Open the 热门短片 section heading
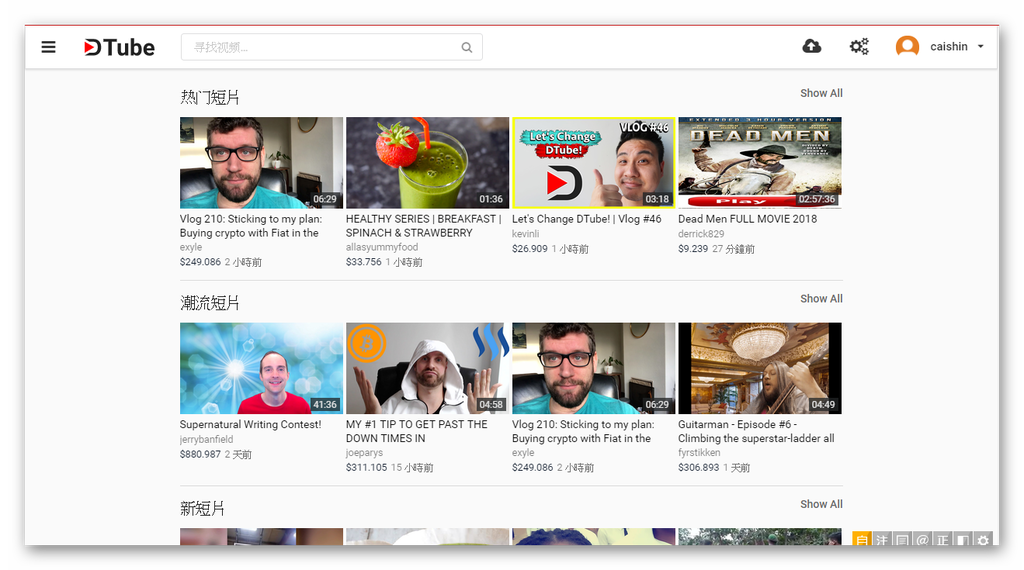 [x=210, y=97]
